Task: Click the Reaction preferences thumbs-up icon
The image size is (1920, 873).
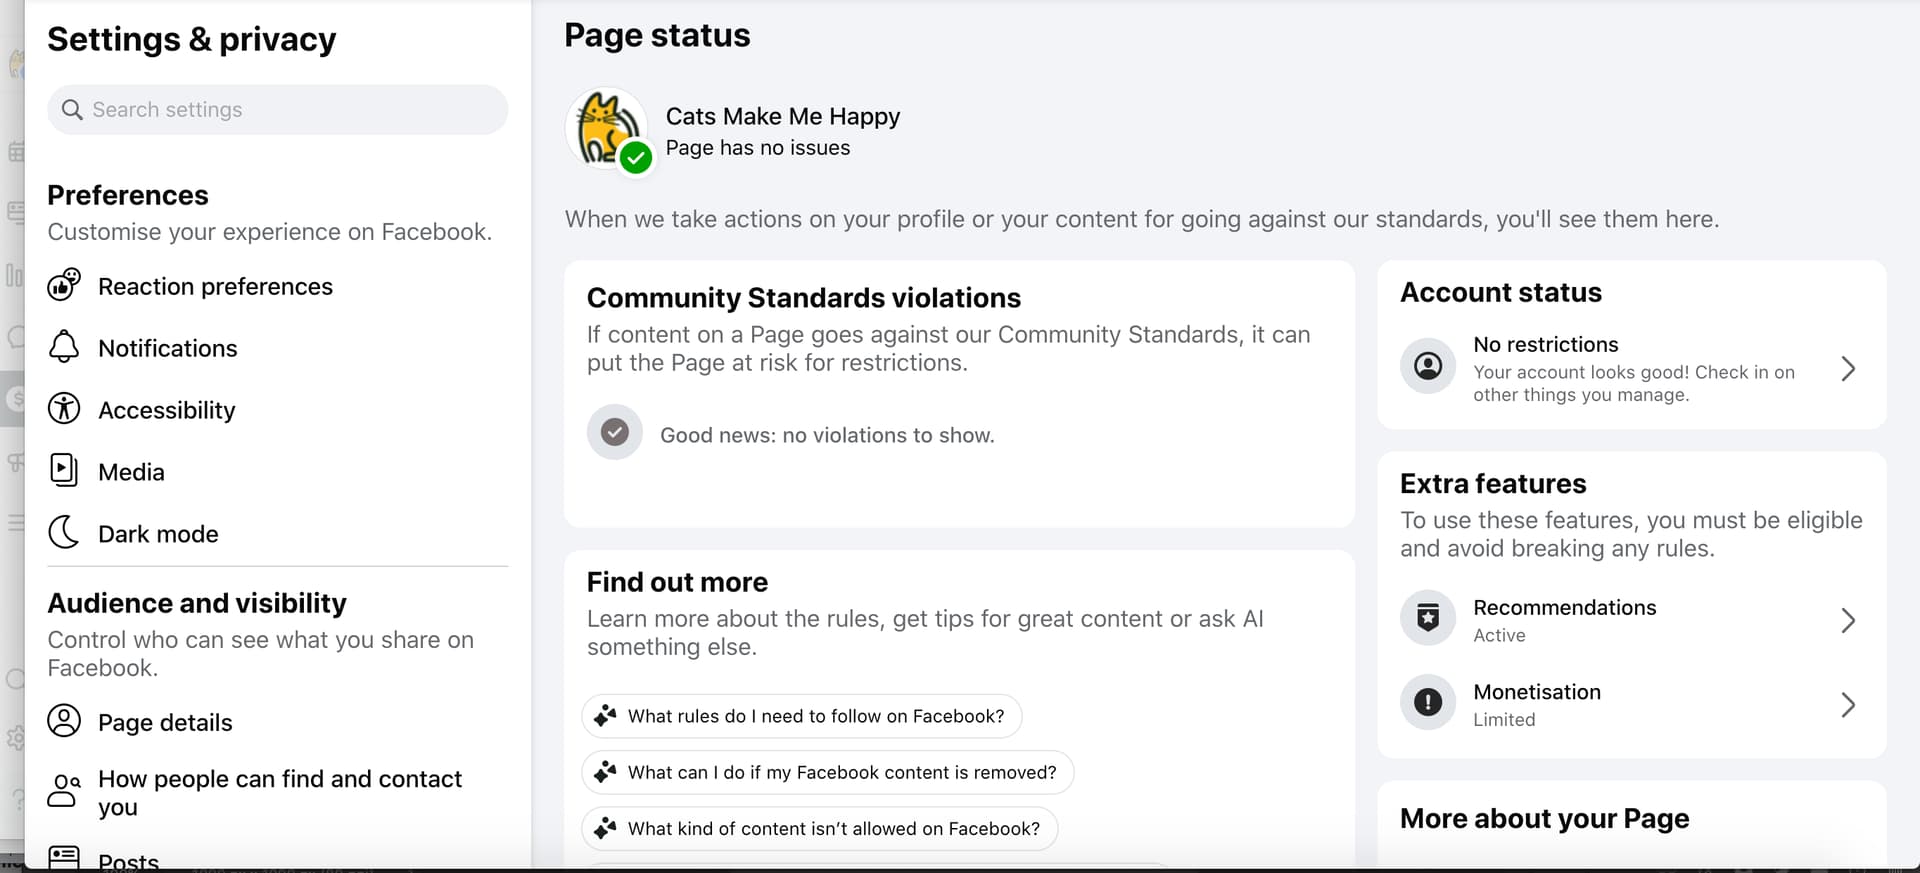Action: (x=64, y=285)
